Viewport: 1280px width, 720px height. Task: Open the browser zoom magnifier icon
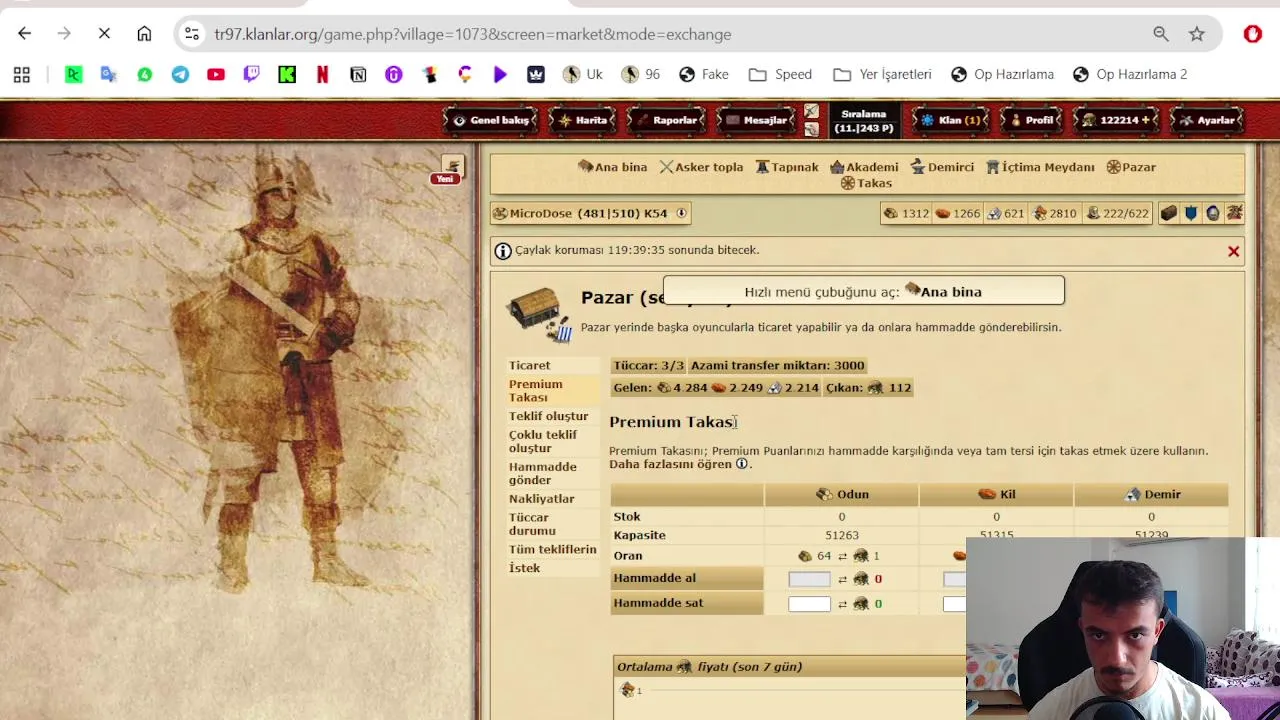click(x=1161, y=34)
